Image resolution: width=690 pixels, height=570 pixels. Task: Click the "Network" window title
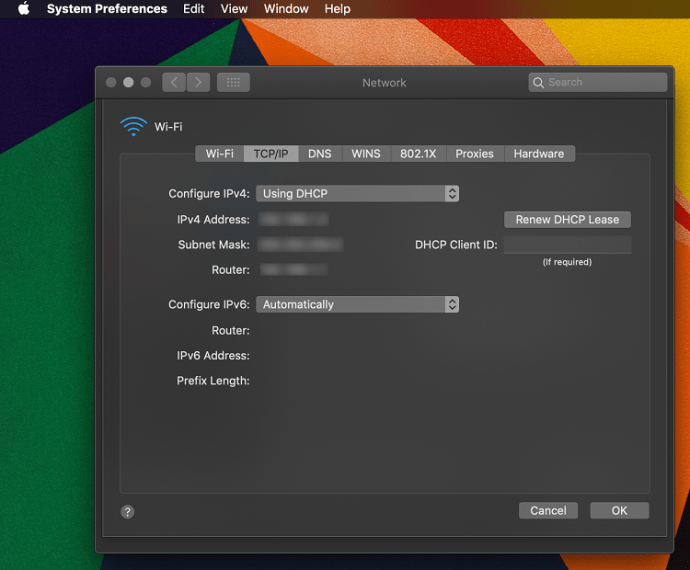[x=384, y=83]
